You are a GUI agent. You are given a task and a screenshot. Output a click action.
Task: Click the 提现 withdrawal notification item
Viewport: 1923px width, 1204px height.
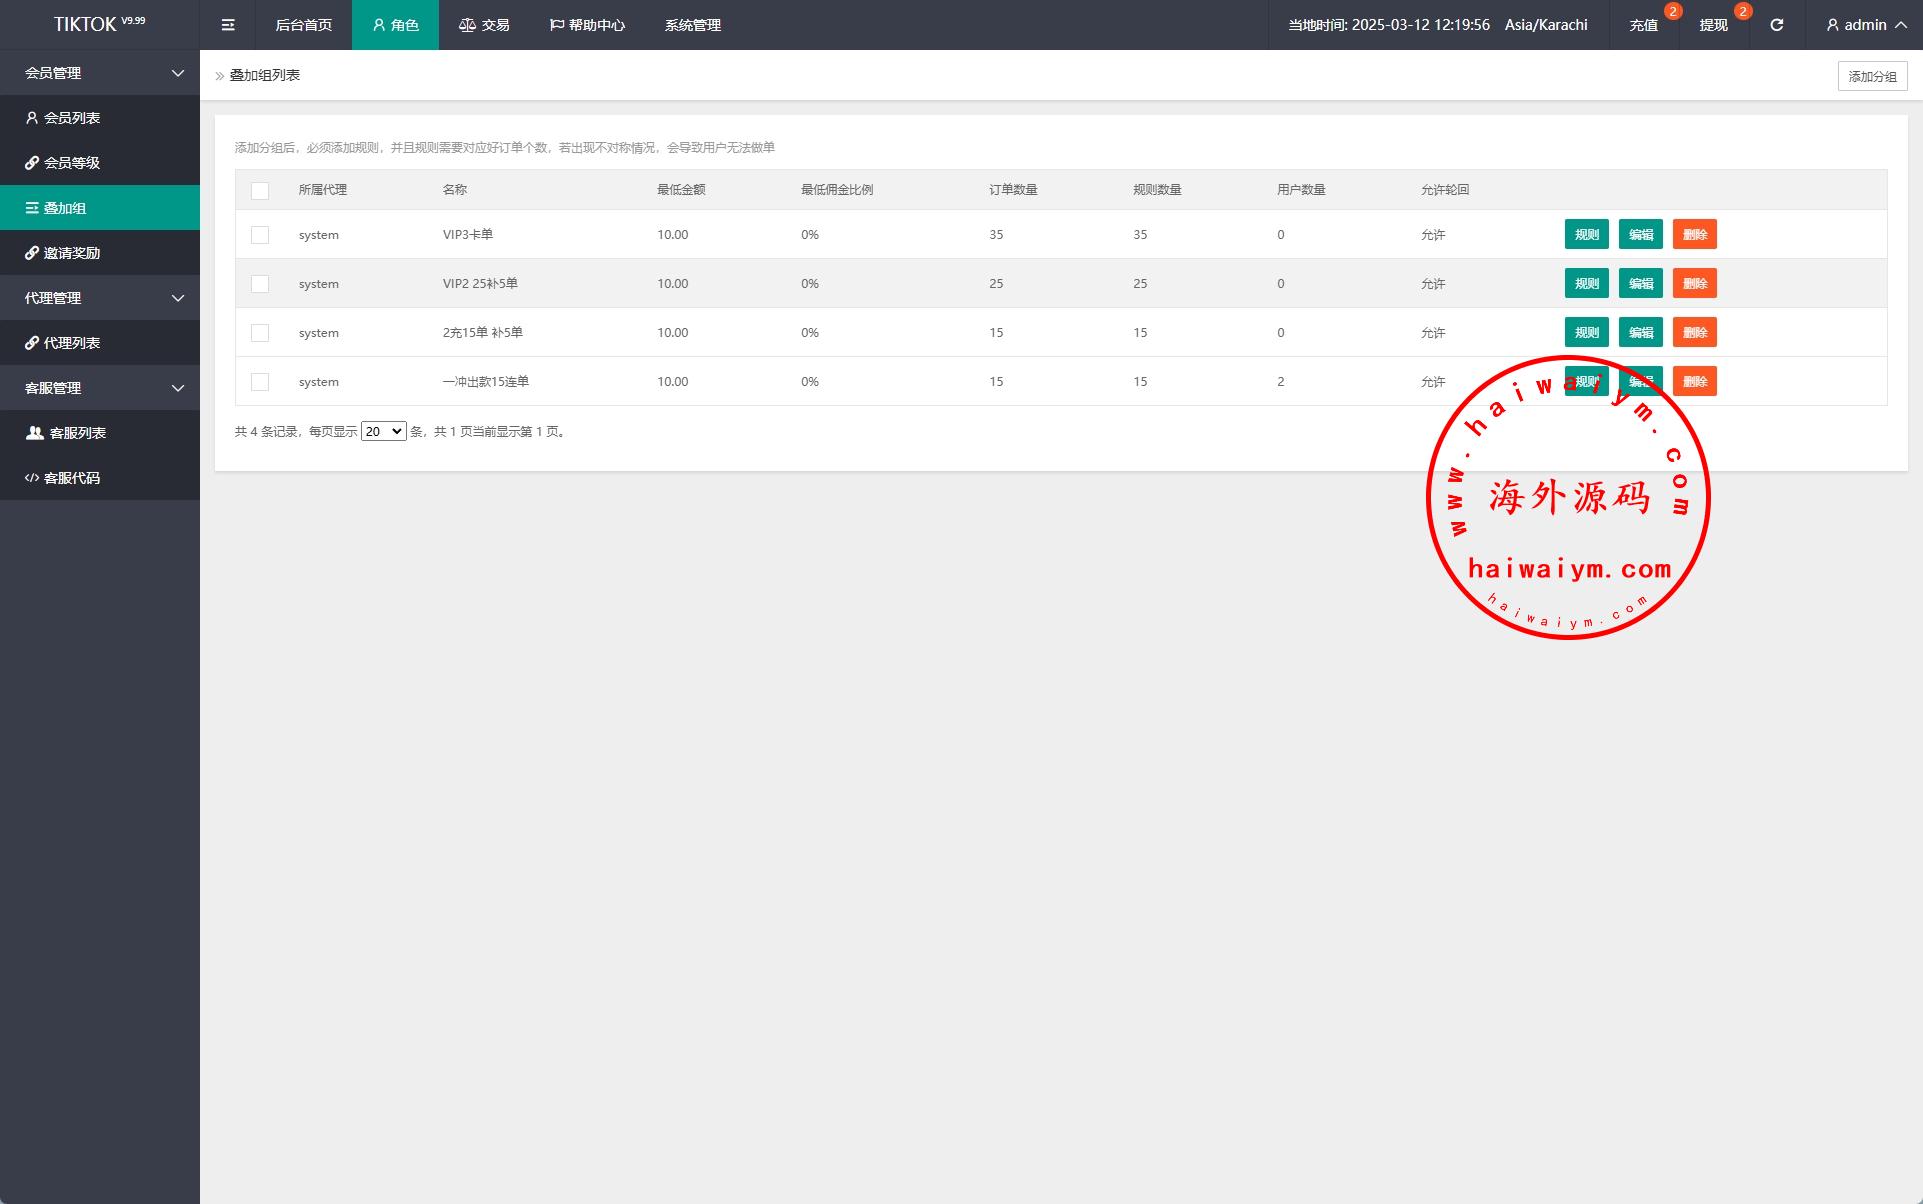click(x=1713, y=25)
